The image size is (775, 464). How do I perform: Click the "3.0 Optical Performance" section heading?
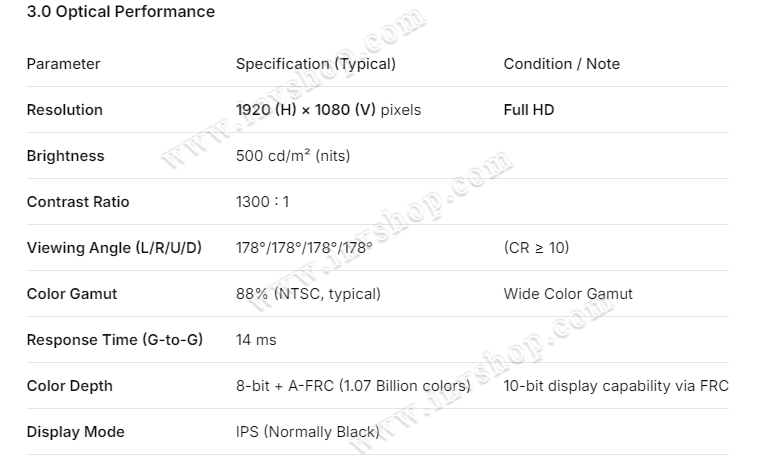pyautogui.click(x=120, y=12)
